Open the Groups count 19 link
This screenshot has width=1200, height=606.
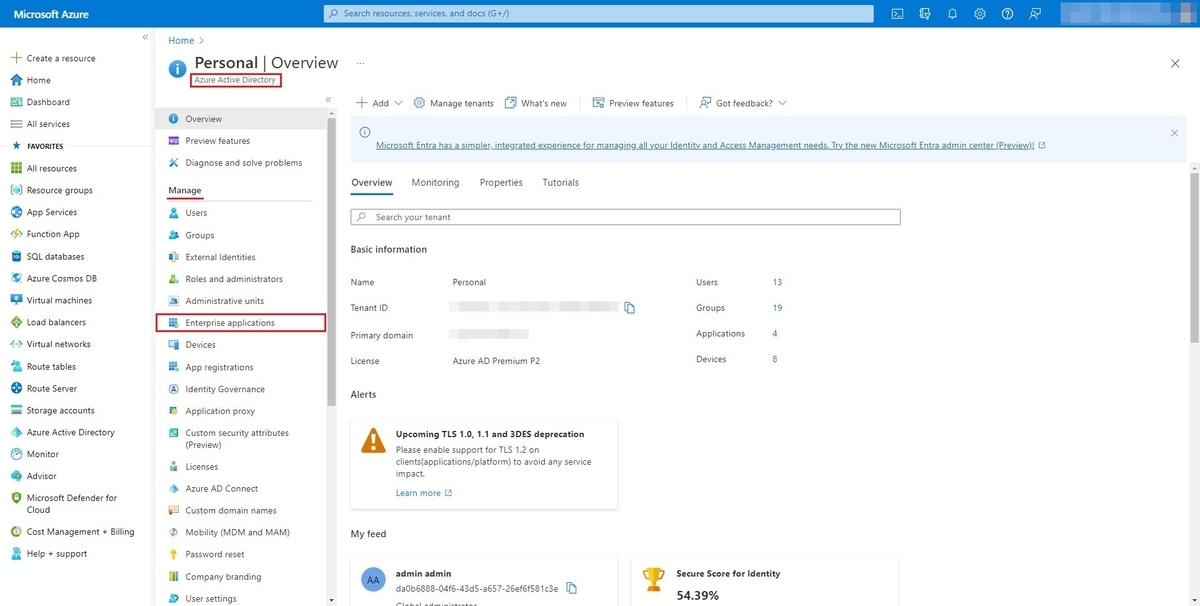(777, 308)
